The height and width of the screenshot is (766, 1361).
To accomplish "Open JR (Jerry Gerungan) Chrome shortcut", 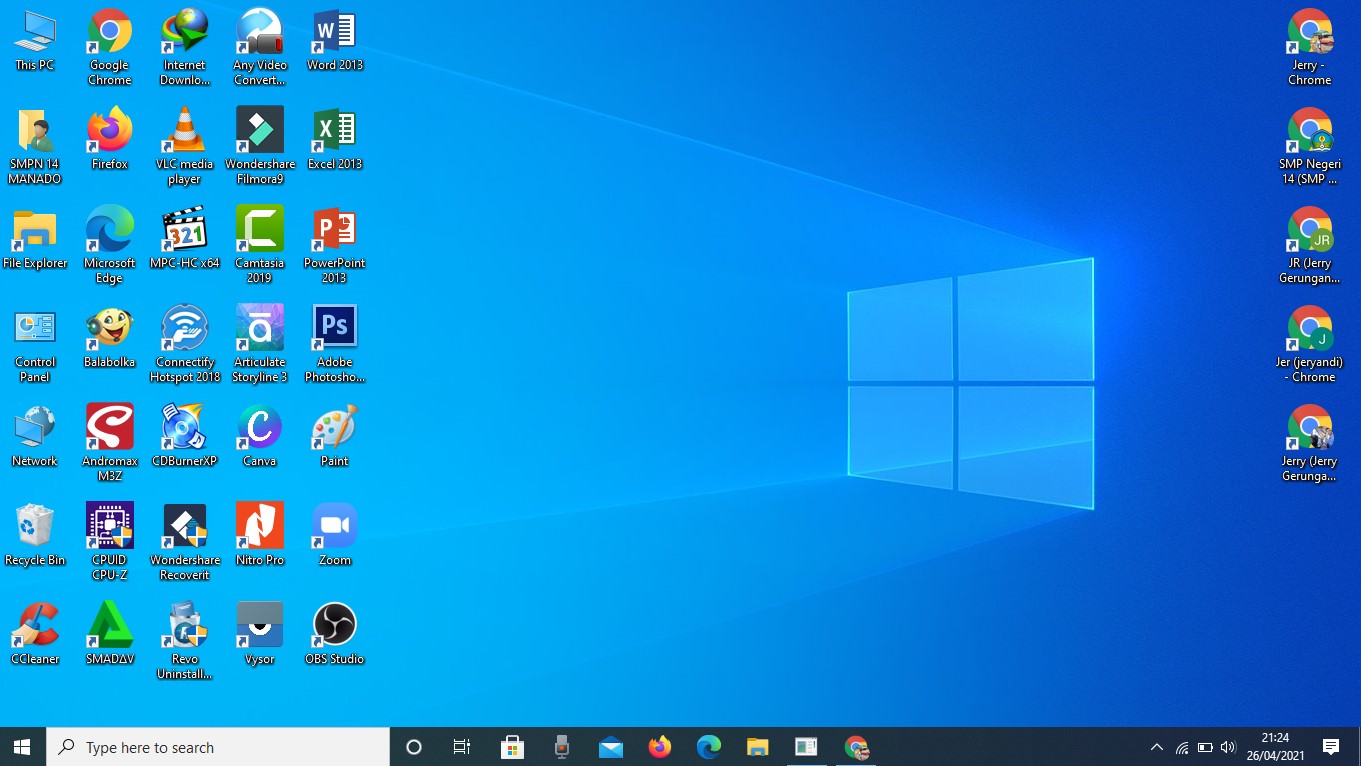I will [1309, 245].
